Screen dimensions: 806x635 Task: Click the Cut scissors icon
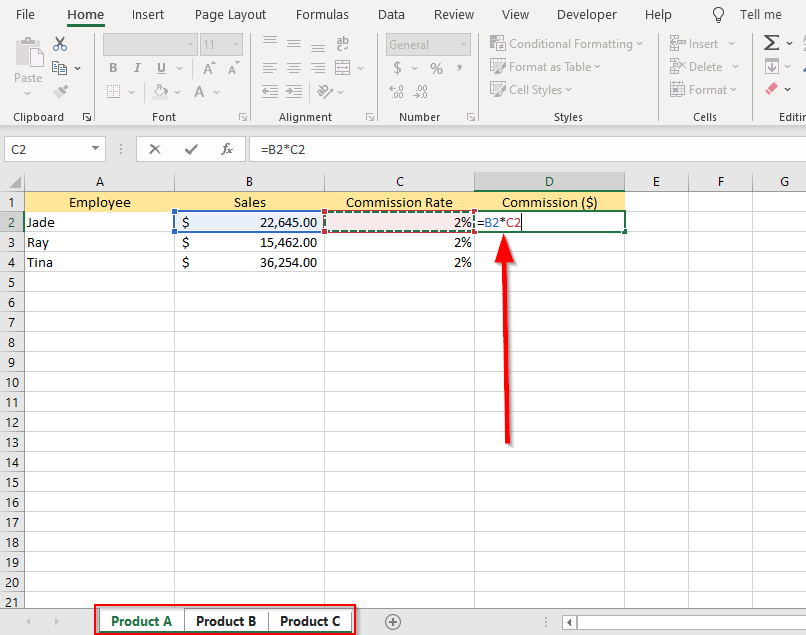click(60, 44)
